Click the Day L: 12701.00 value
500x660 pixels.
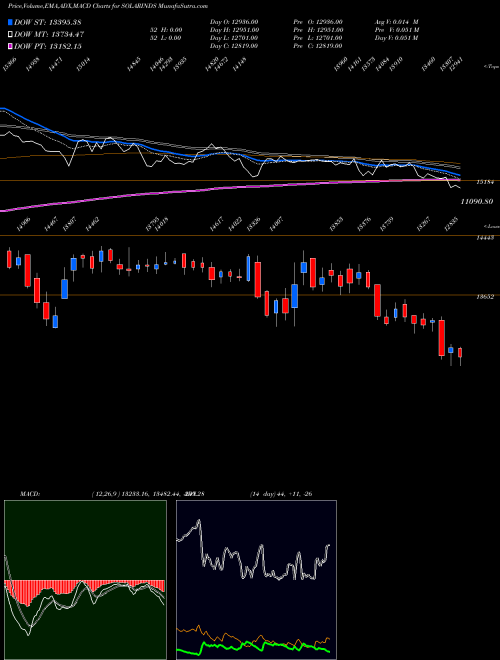pos(234,38)
